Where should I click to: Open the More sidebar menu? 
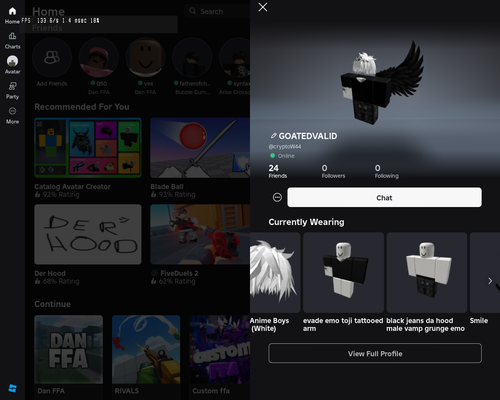coord(12,115)
